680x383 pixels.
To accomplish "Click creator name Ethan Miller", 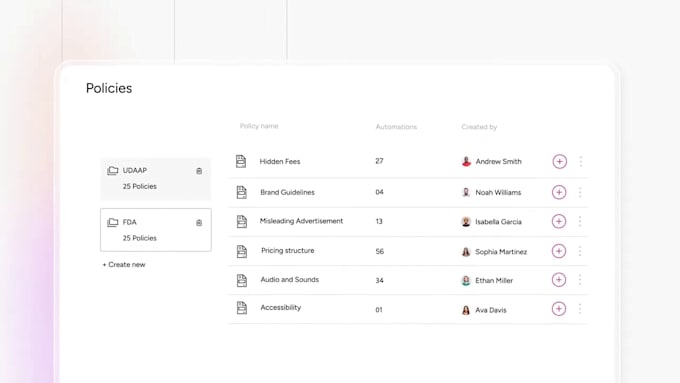I will 494,281.
